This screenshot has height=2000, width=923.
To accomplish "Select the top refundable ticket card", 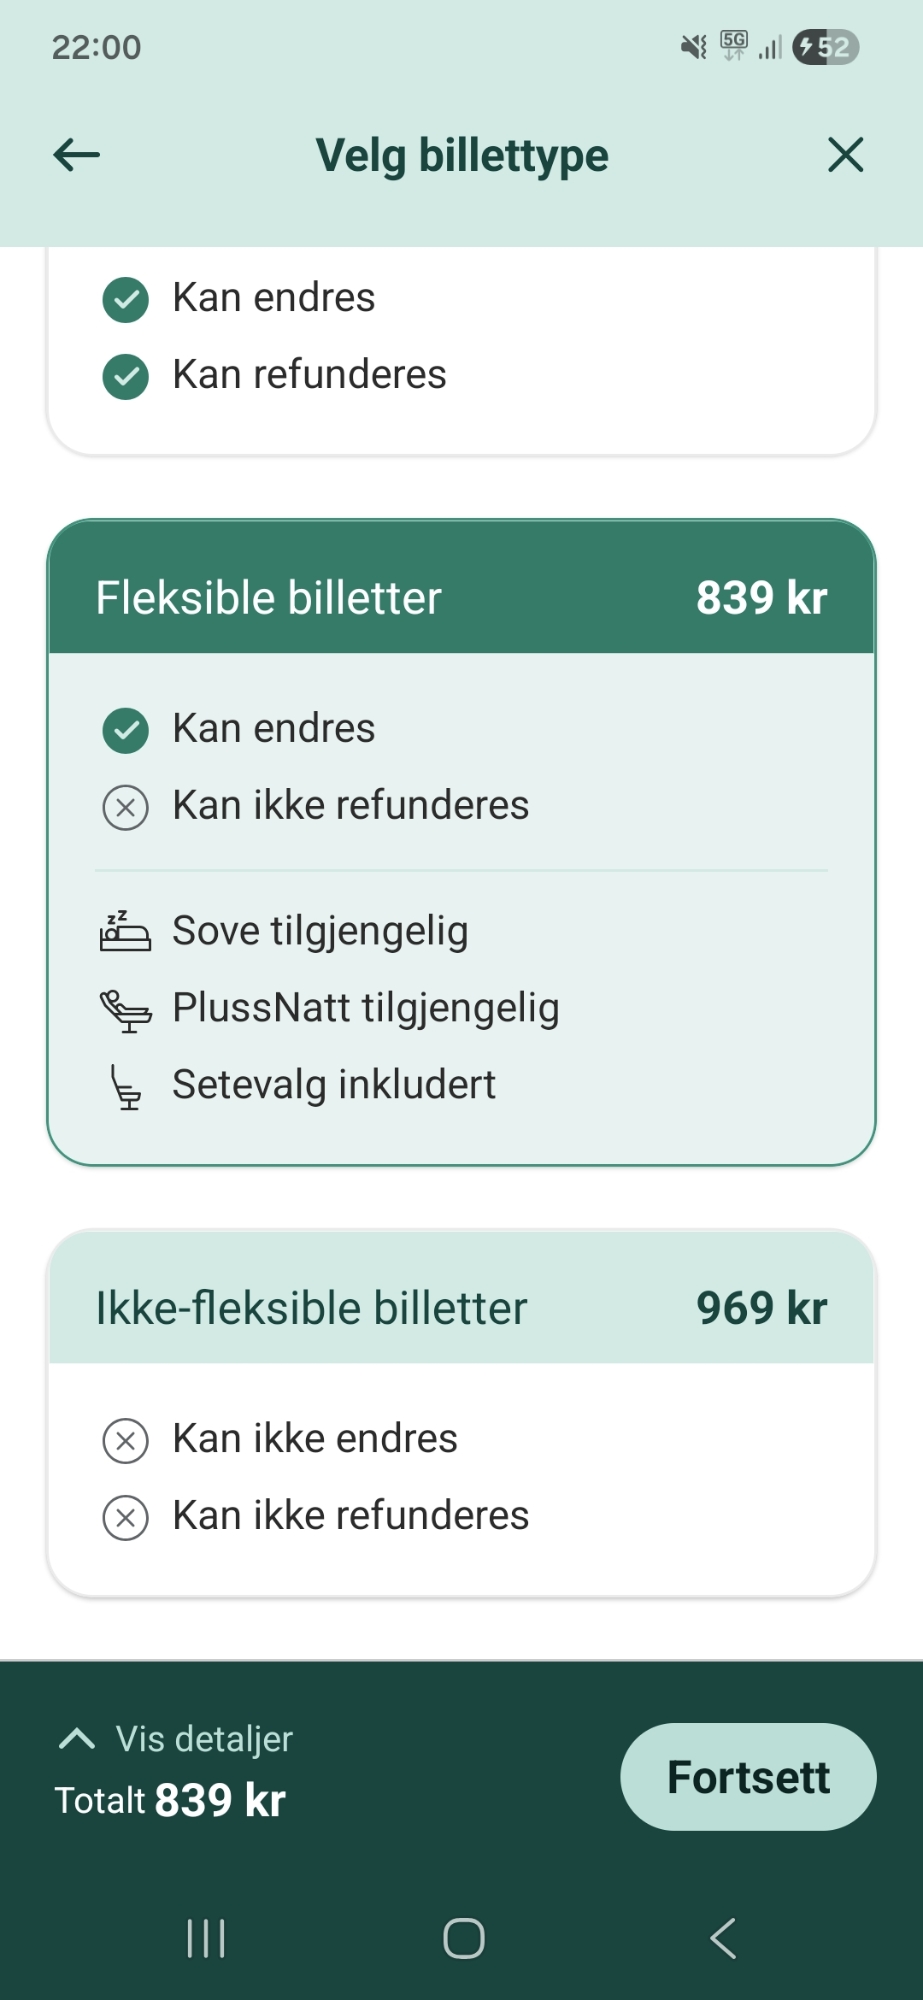I will click(x=461, y=340).
